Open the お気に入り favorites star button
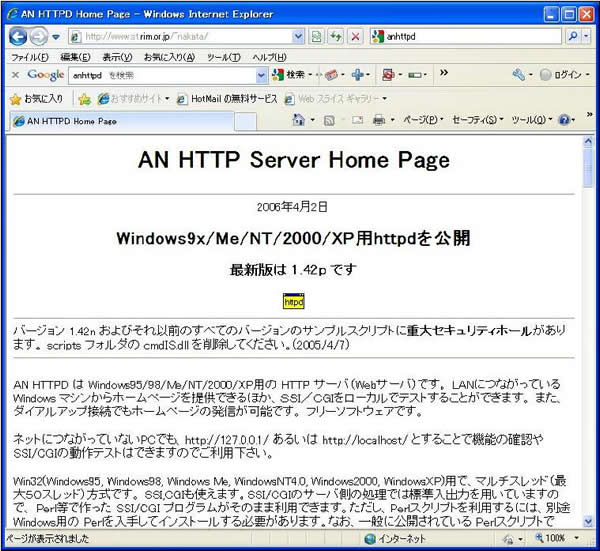 point(37,99)
